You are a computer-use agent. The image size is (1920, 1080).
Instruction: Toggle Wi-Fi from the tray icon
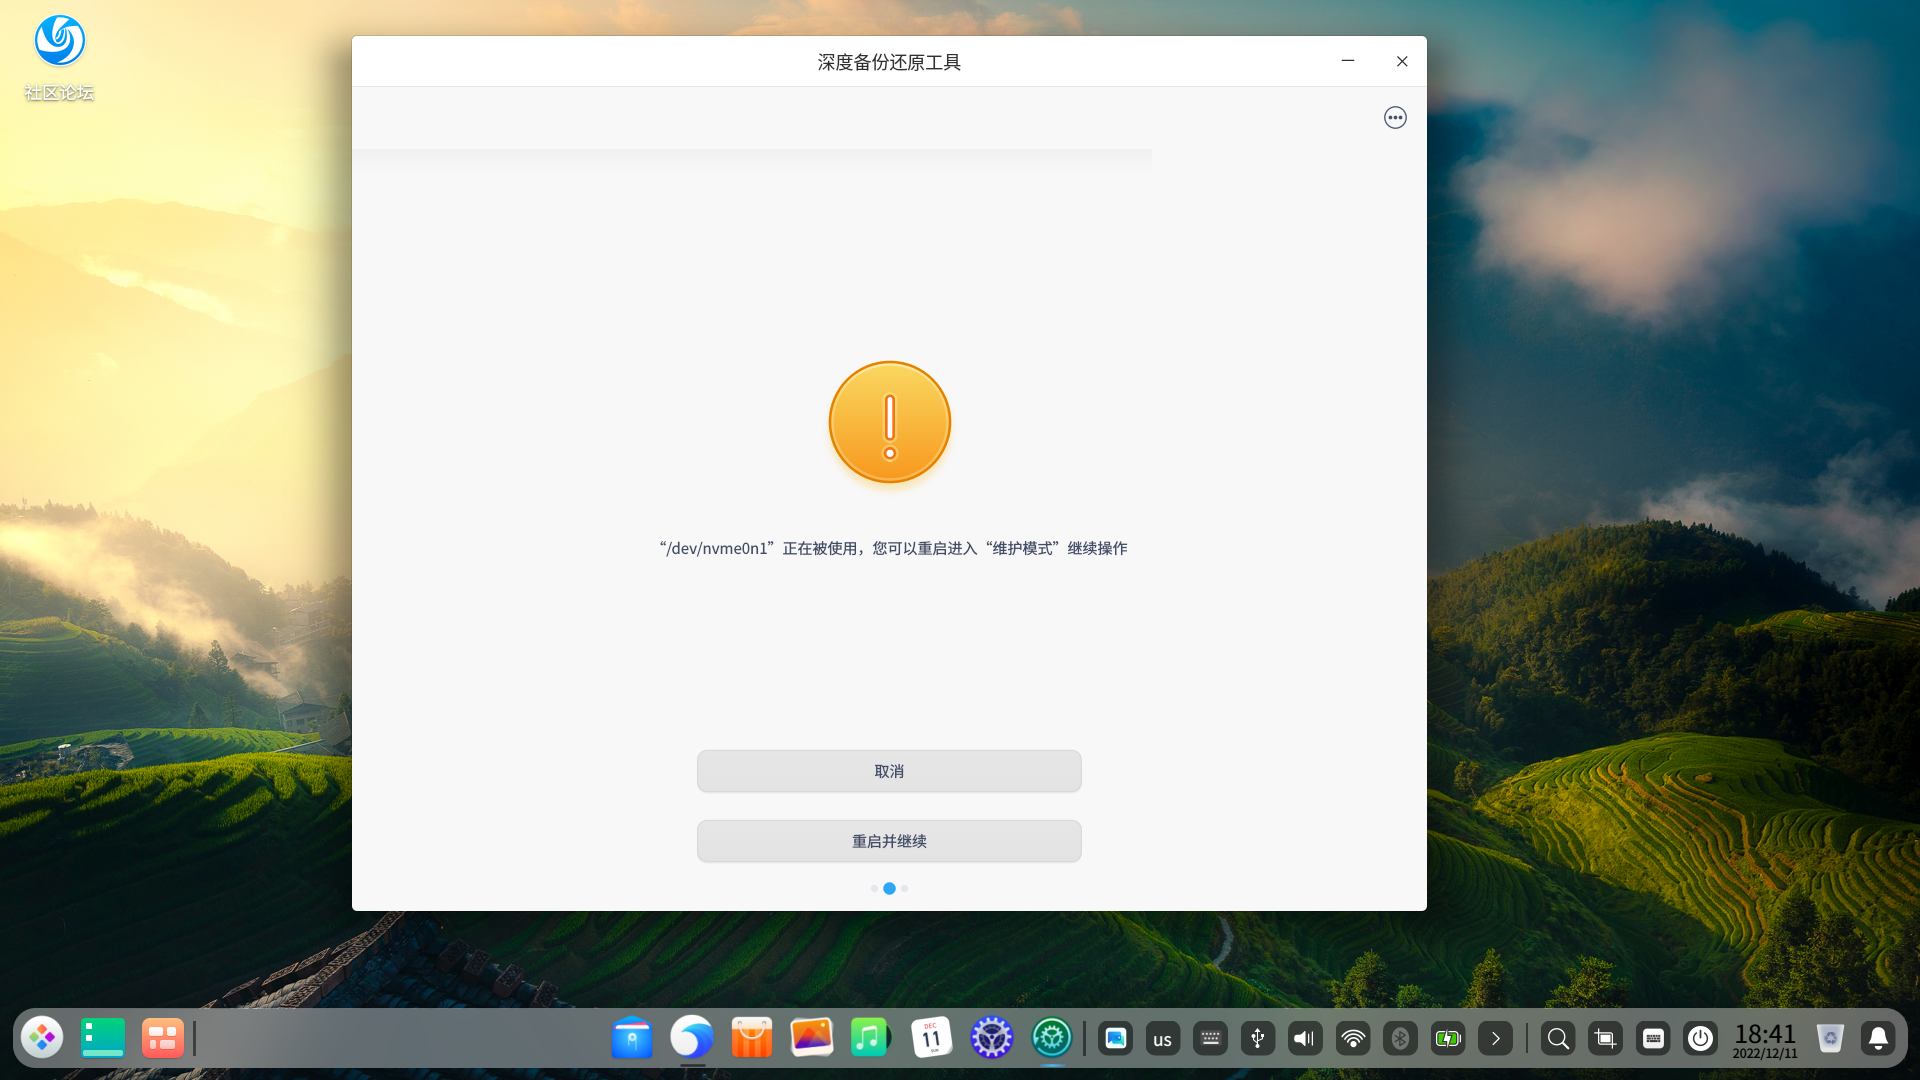click(1353, 1039)
